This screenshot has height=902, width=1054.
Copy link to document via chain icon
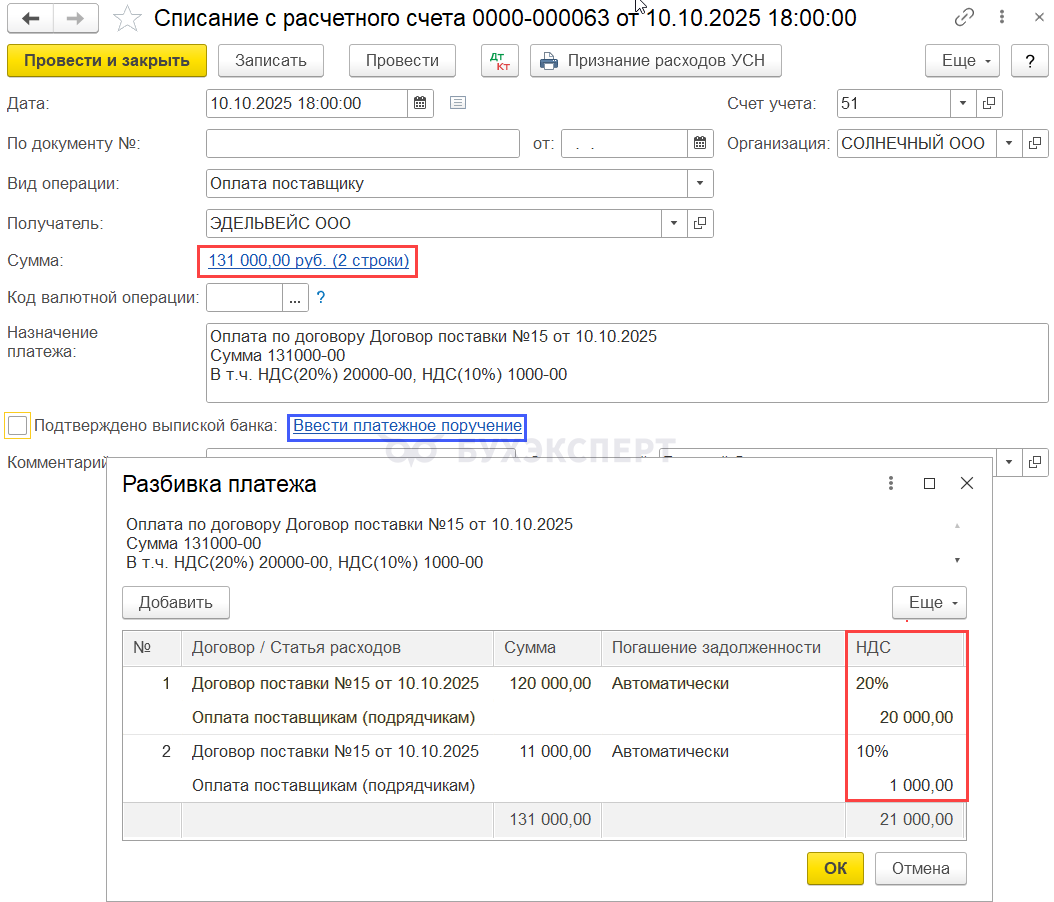pyautogui.click(x=965, y=18)
